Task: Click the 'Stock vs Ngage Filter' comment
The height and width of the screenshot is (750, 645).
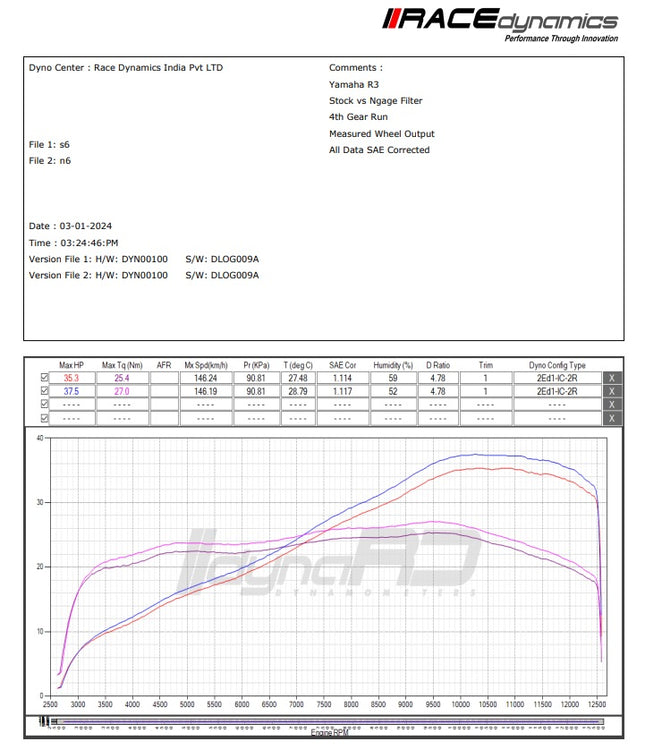Action: click(x=376, y=101)
